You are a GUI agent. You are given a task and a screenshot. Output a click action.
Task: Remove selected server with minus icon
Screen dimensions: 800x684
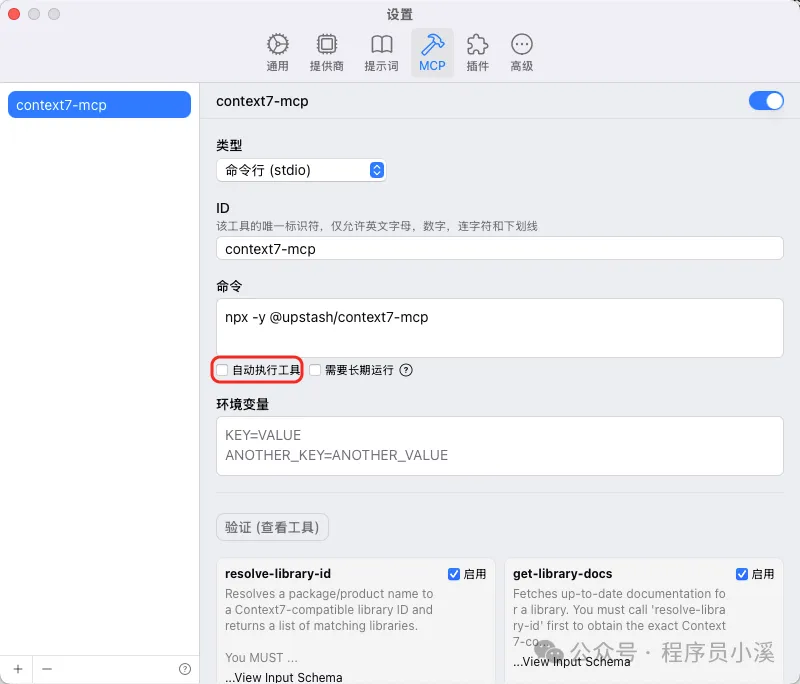(x=46, y=668)
